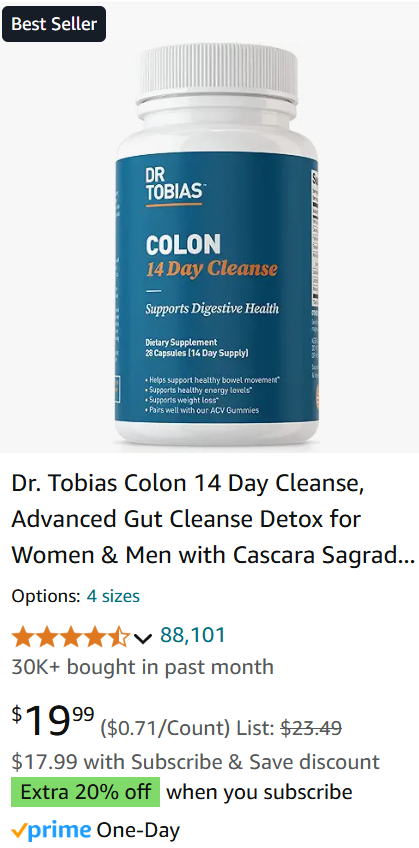
Task: Click the prime logo
Action: click(59, 830)
